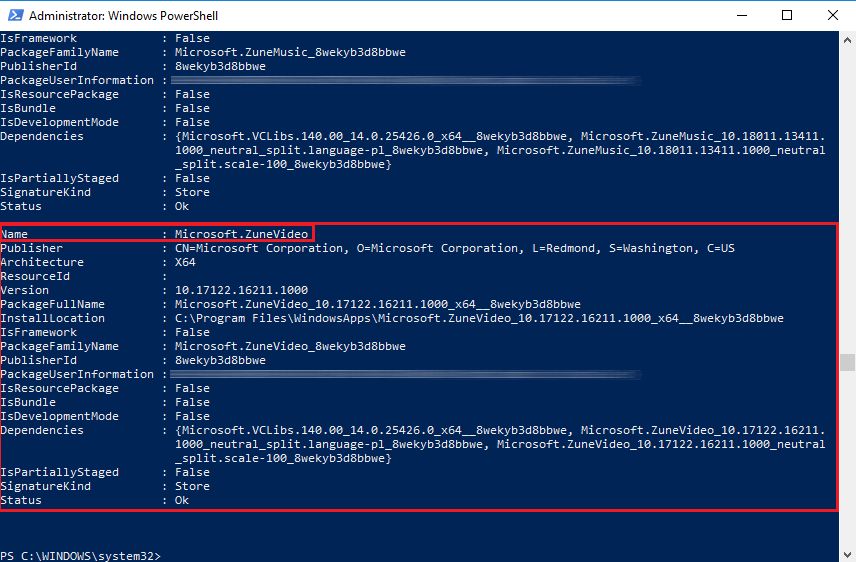Click the ZuneVideo IsBundle label
Screen dimensions: 856x562
click(x=28, y=403)
